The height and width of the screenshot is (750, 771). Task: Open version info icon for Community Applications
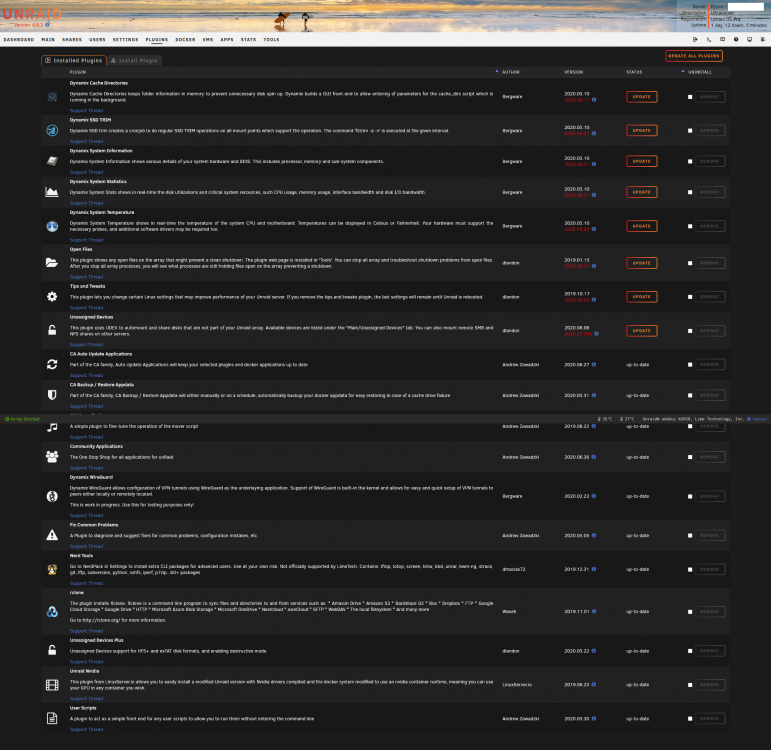(x=594, y=457)
